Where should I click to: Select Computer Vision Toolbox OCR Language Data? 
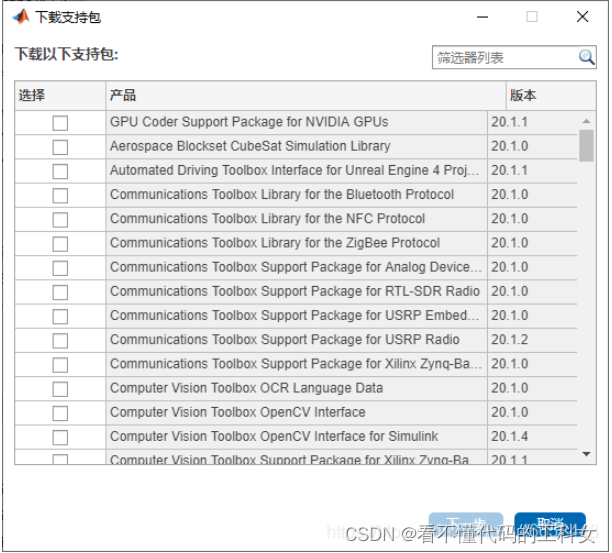coord(246,388)
